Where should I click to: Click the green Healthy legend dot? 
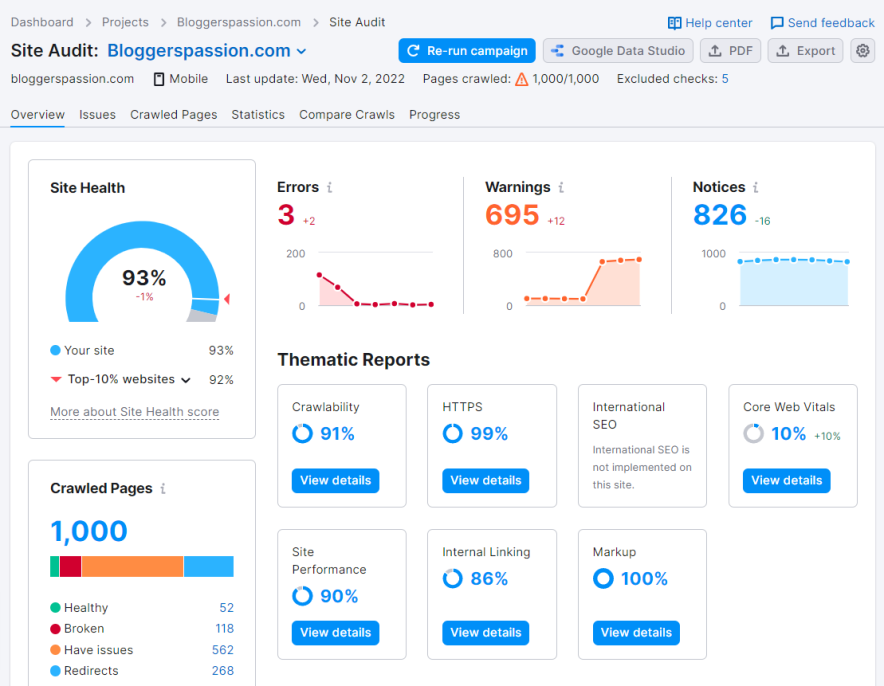click(55, 608)
